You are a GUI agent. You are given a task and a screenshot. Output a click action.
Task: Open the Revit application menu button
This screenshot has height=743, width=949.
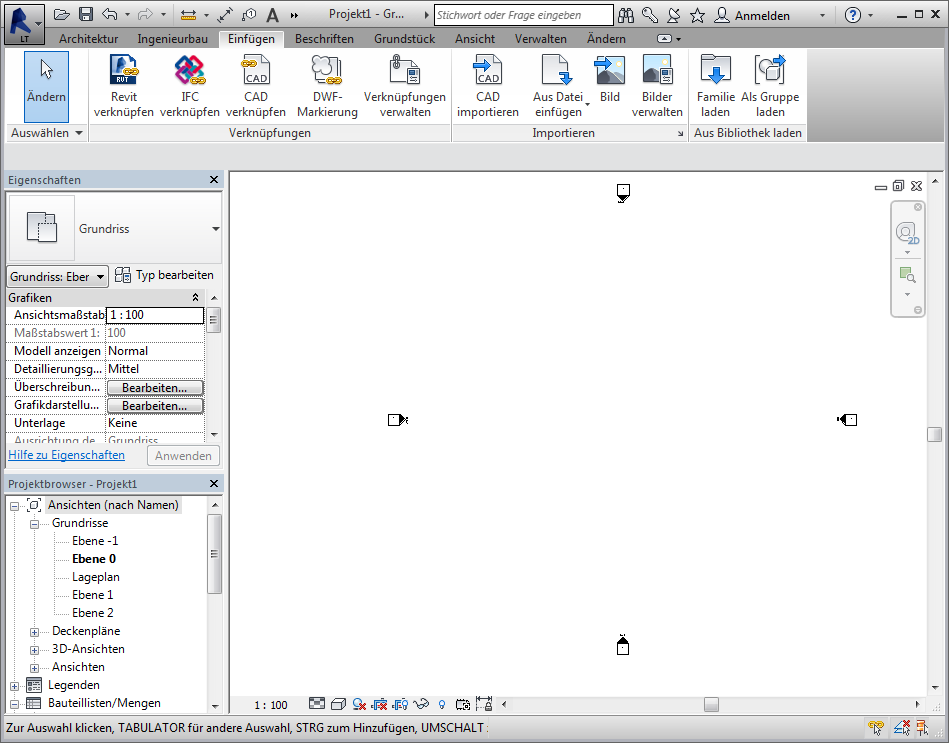[24, 24]
